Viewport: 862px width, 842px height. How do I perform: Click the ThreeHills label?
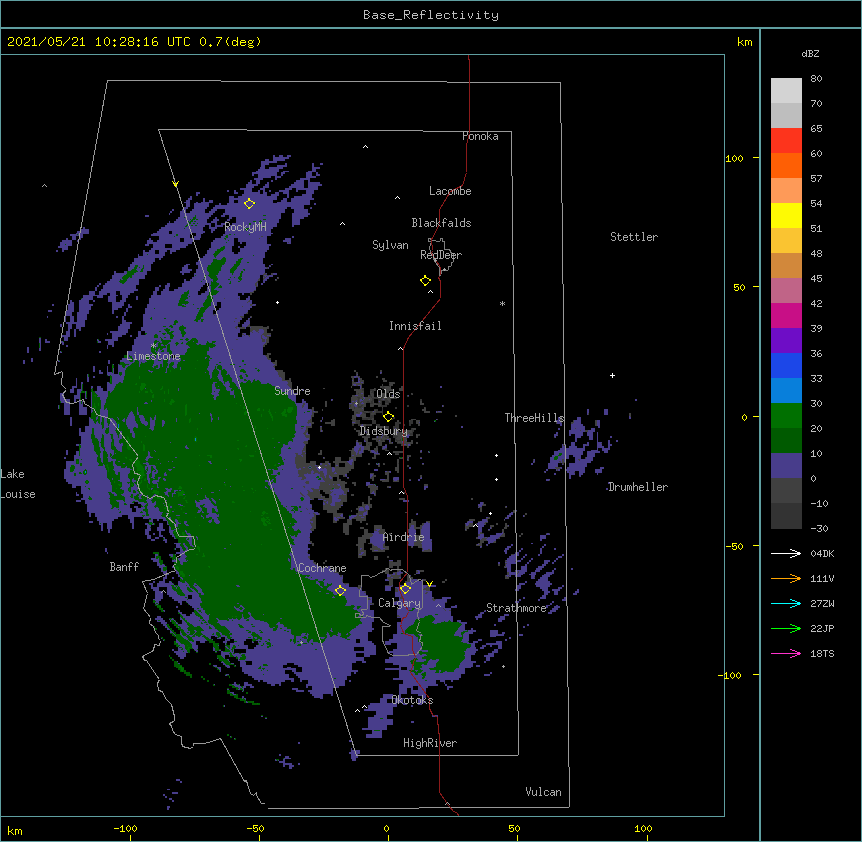click(534, 418)
